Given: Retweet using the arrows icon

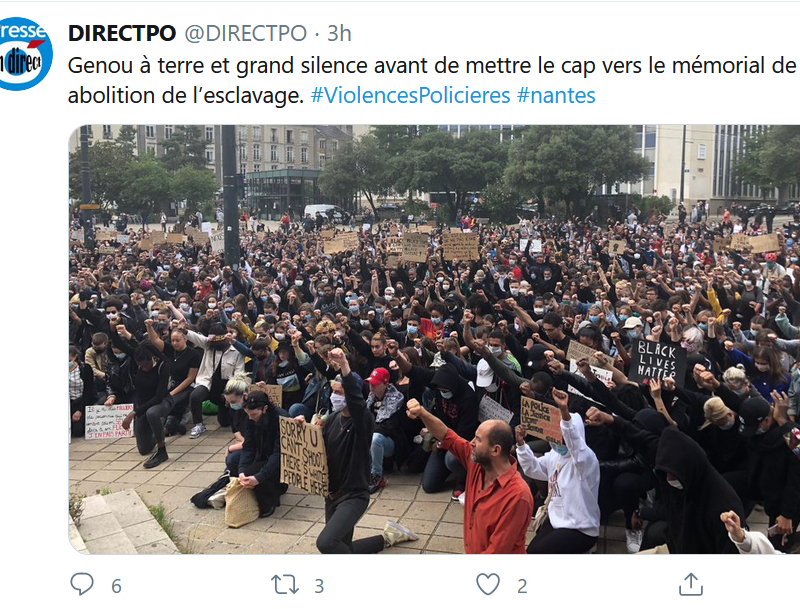Looking at the screenshot, I should pyautogui.click(x=285, y=585).
